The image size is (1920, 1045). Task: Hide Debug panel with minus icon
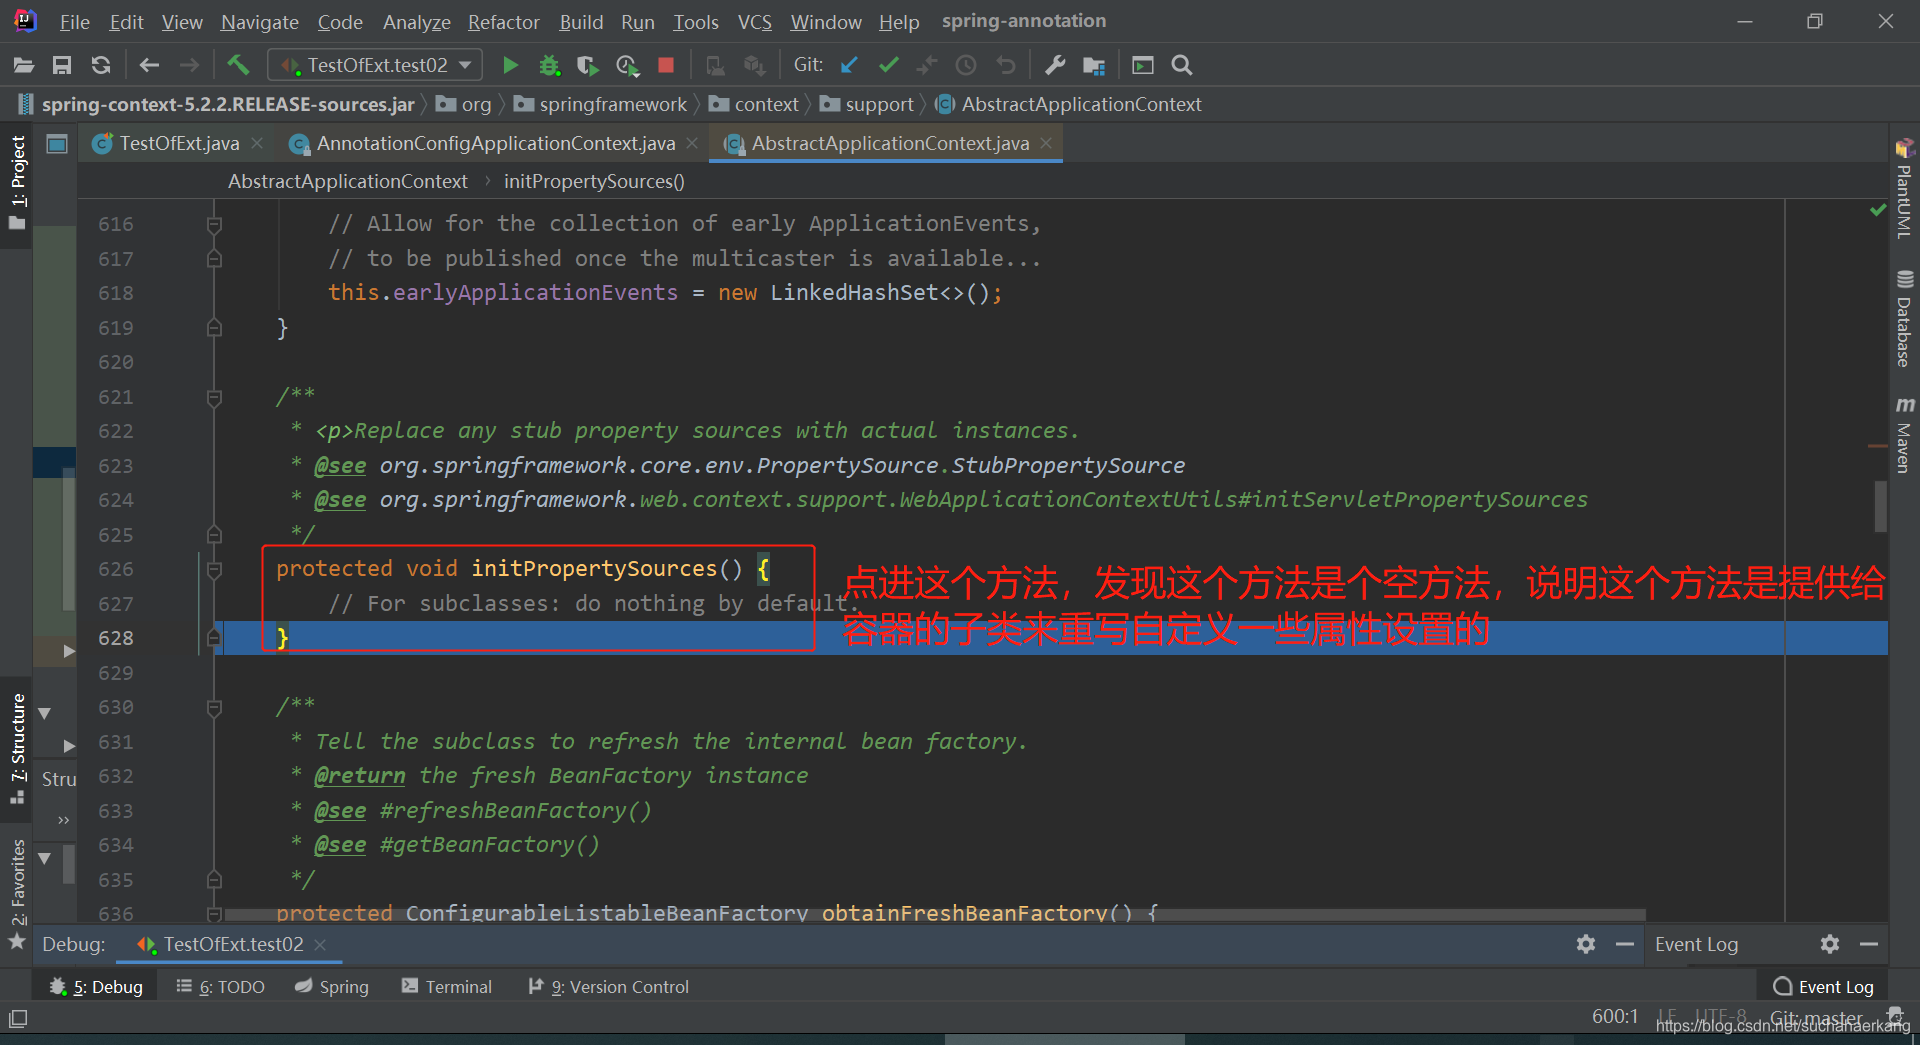coord(1625,944)
